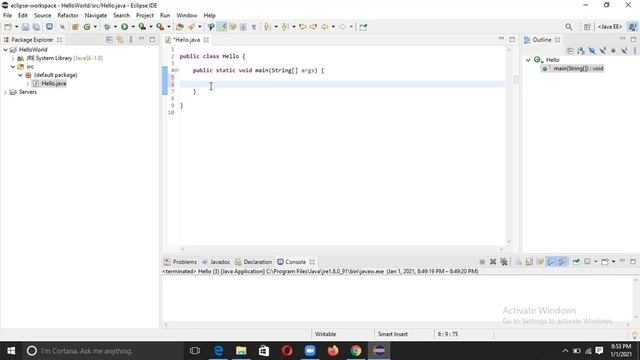Open the File menu

7,15
